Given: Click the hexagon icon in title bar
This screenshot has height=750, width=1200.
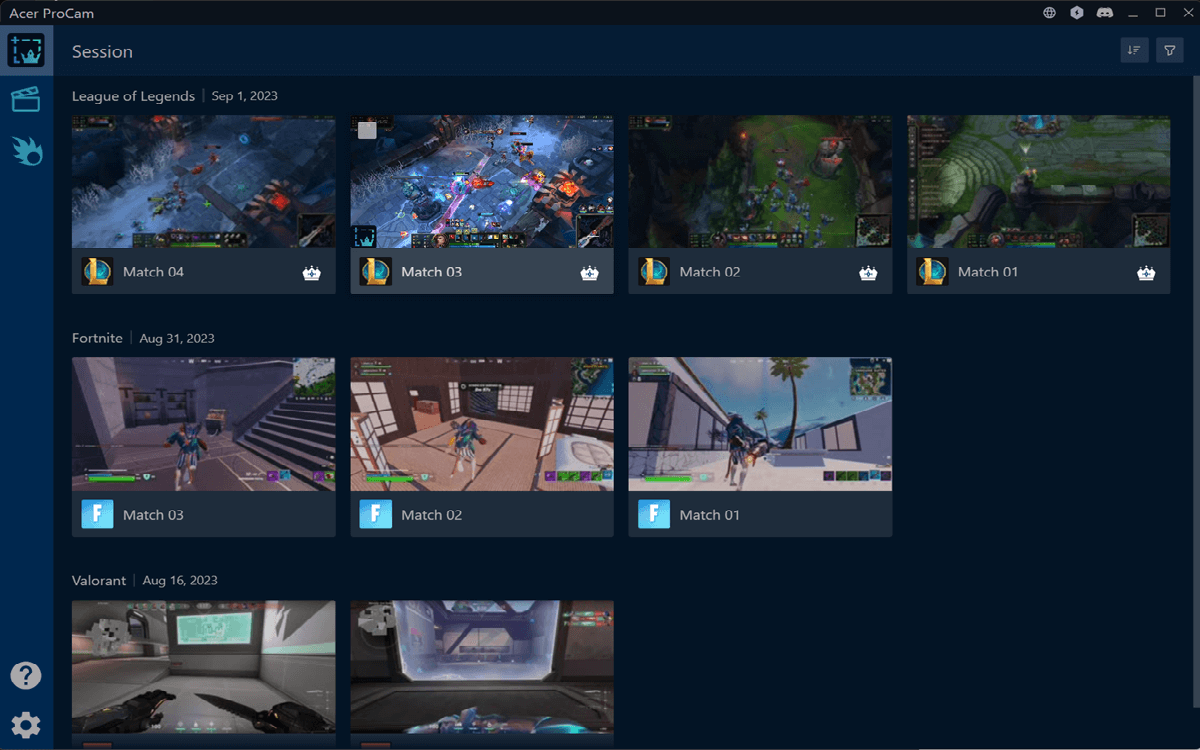Looking at the screenshot, I should (x=1077, y=13).
